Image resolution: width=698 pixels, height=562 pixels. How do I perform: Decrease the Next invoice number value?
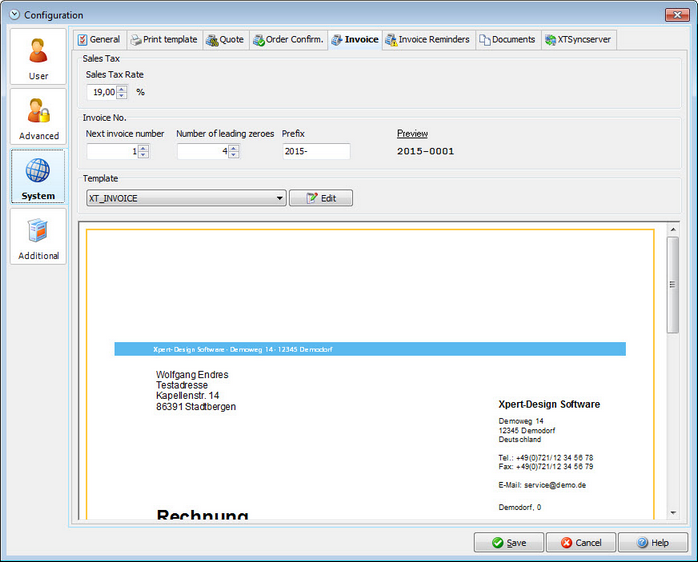(x=143, y=155)
